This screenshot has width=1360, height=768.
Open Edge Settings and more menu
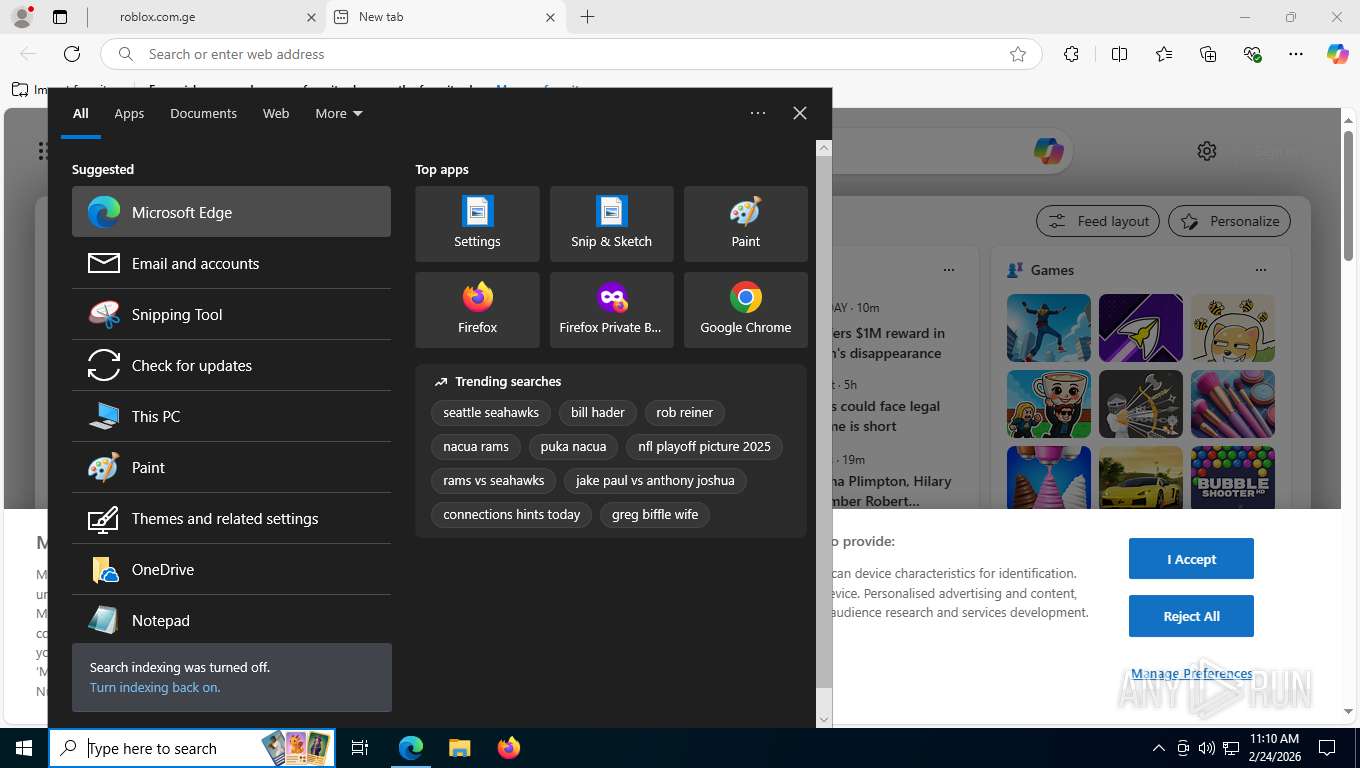coord(1296,54)
